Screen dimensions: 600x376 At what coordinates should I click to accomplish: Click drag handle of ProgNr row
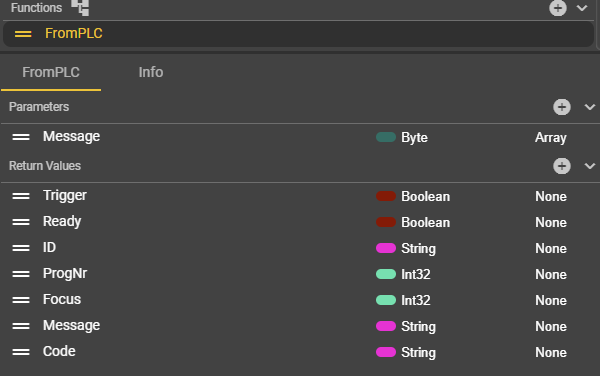21,274
